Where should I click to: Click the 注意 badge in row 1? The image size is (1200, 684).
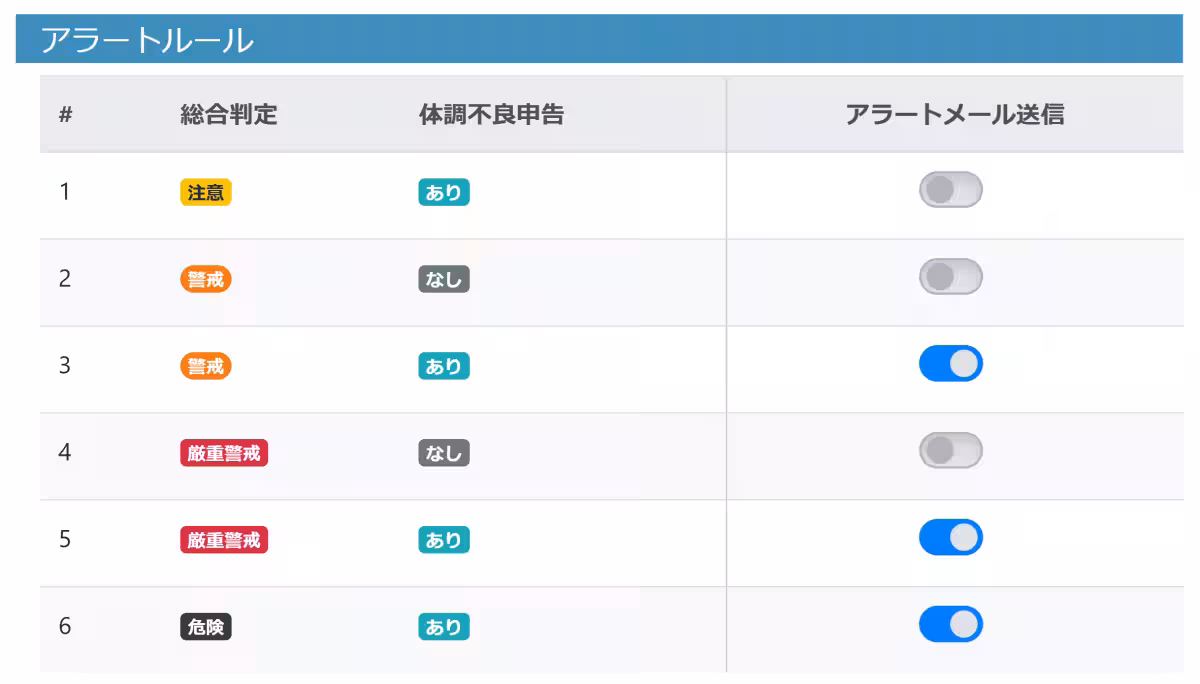tap(205, 192)
